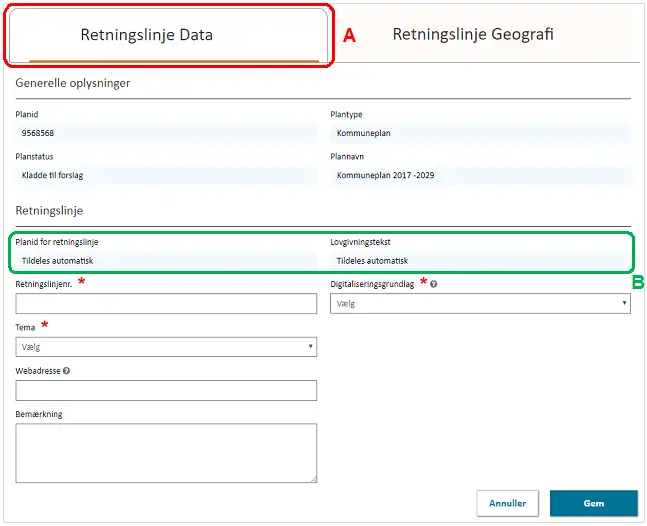This screenshot has height=526, width=647.
Task: Open the Tema dropdown list
Action: coord(166,347)
